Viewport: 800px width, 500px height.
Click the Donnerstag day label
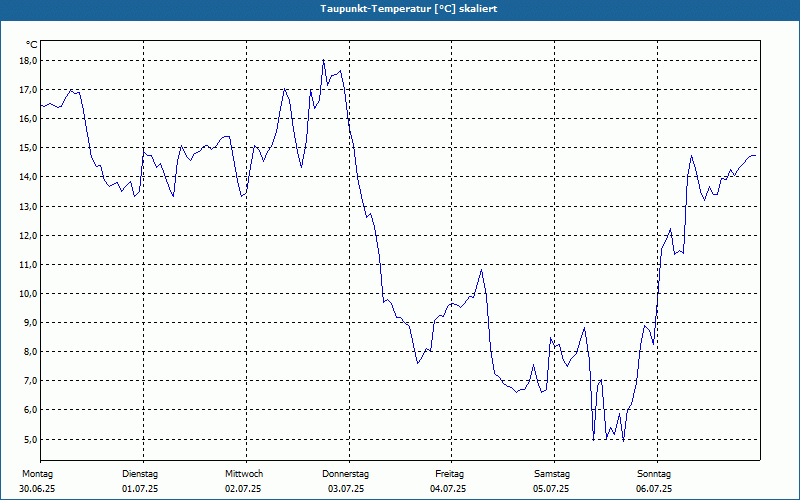click(345, 474)
